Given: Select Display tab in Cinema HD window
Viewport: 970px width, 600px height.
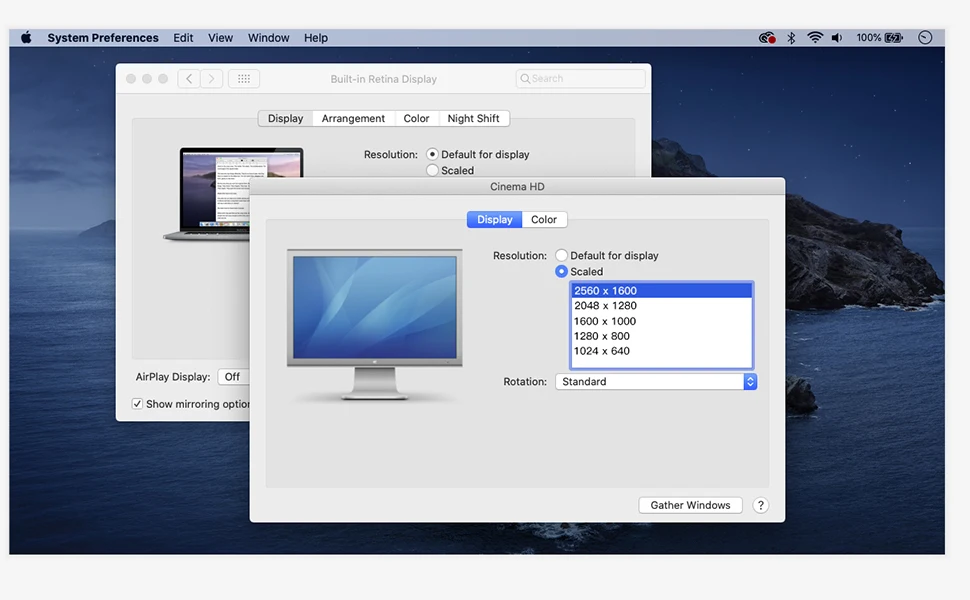Looking at the screenshot, I should (x=494, y=220).
